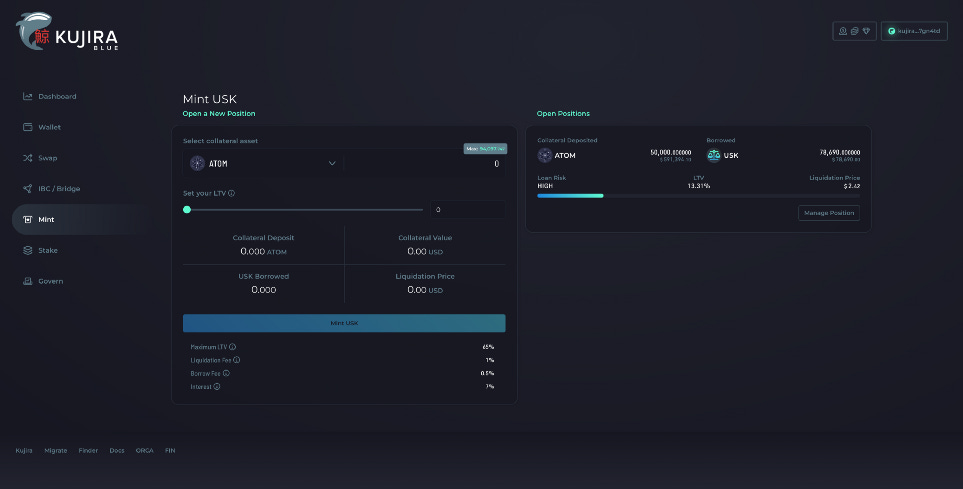Click the 0.000 ATOM collateral deposit value
The image size is (963, 489).
tap(263, 251)
